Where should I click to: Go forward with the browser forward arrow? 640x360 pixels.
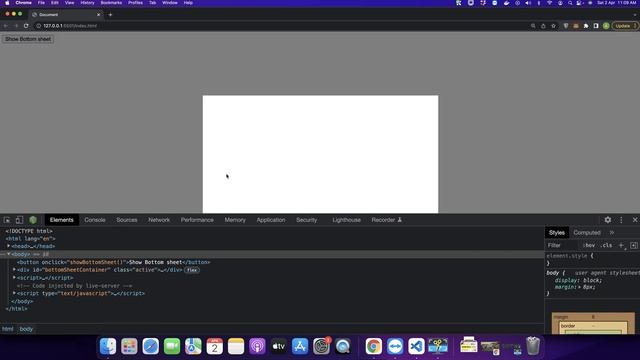[x=16, y=26]
